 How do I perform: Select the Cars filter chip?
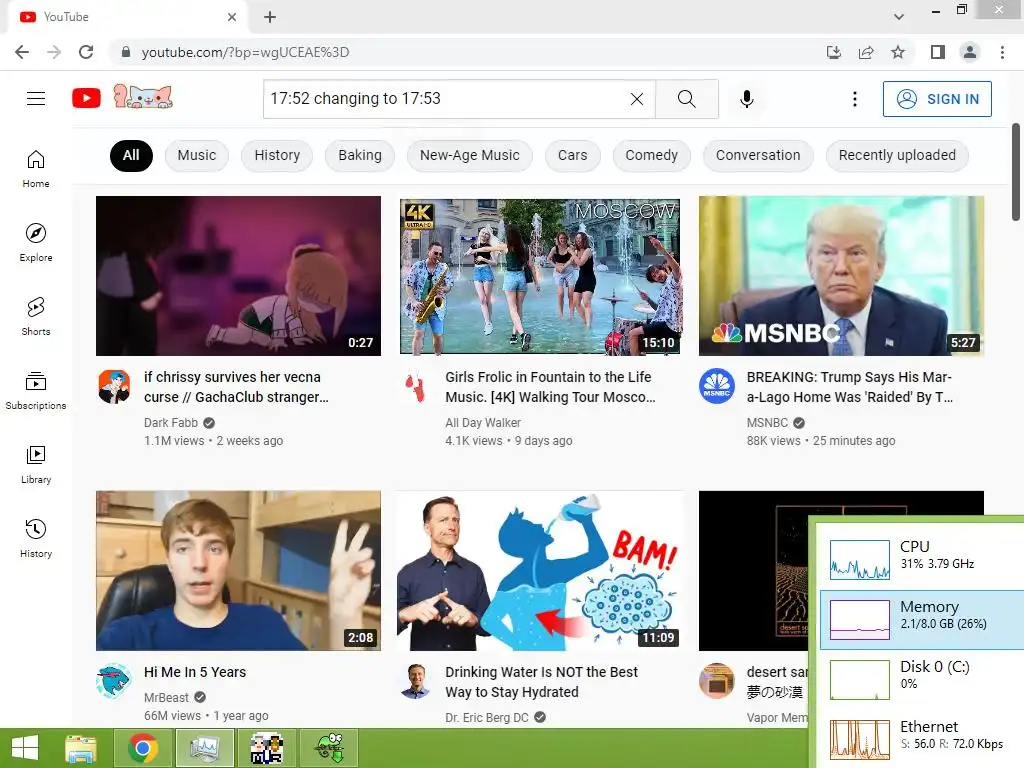click(x=573, y=155)
